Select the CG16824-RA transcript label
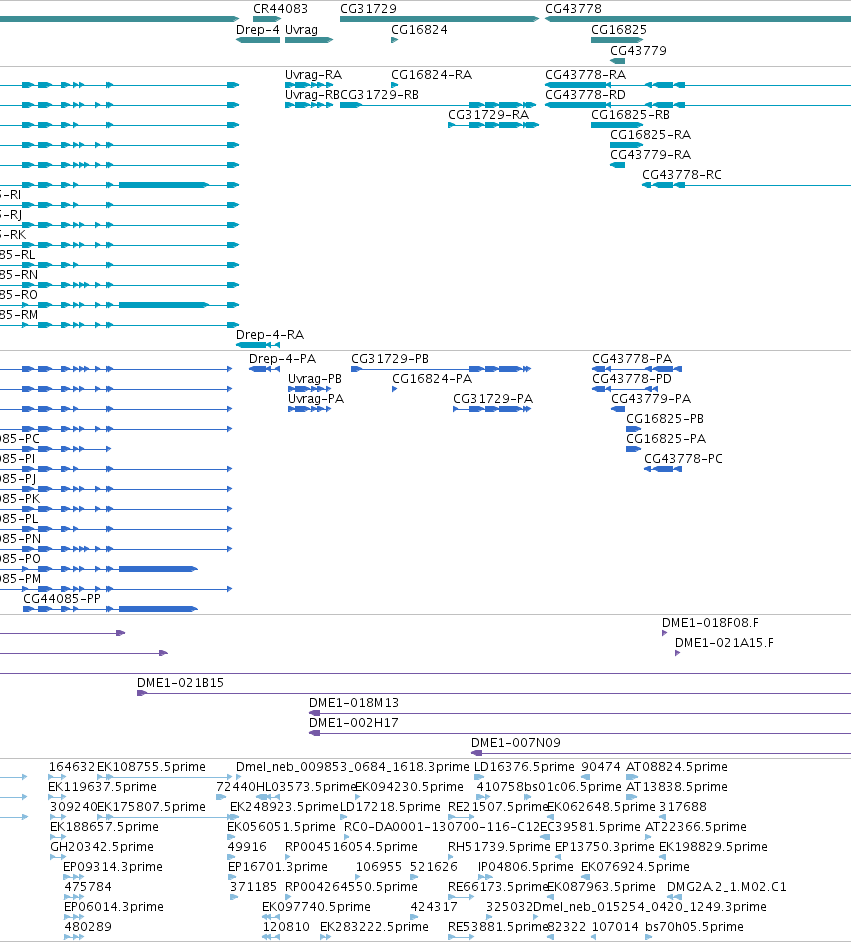The height and width of the screenshot is (942, 851). (431, 75)
